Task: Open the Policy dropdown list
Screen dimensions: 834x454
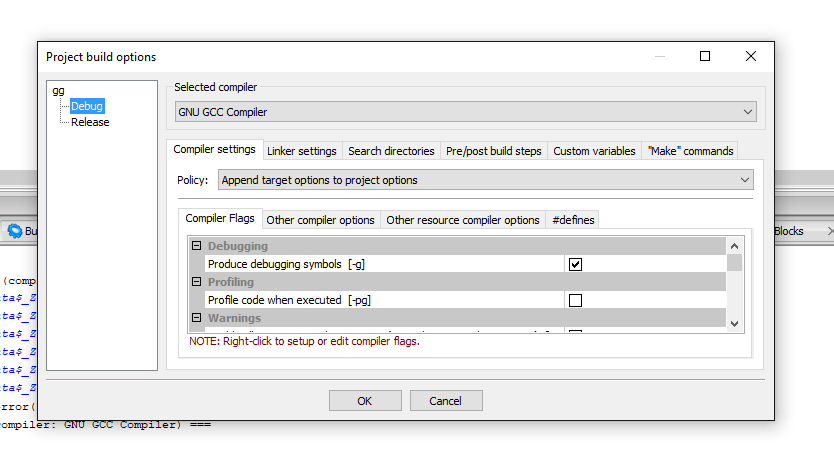Action: click(485, 180)
